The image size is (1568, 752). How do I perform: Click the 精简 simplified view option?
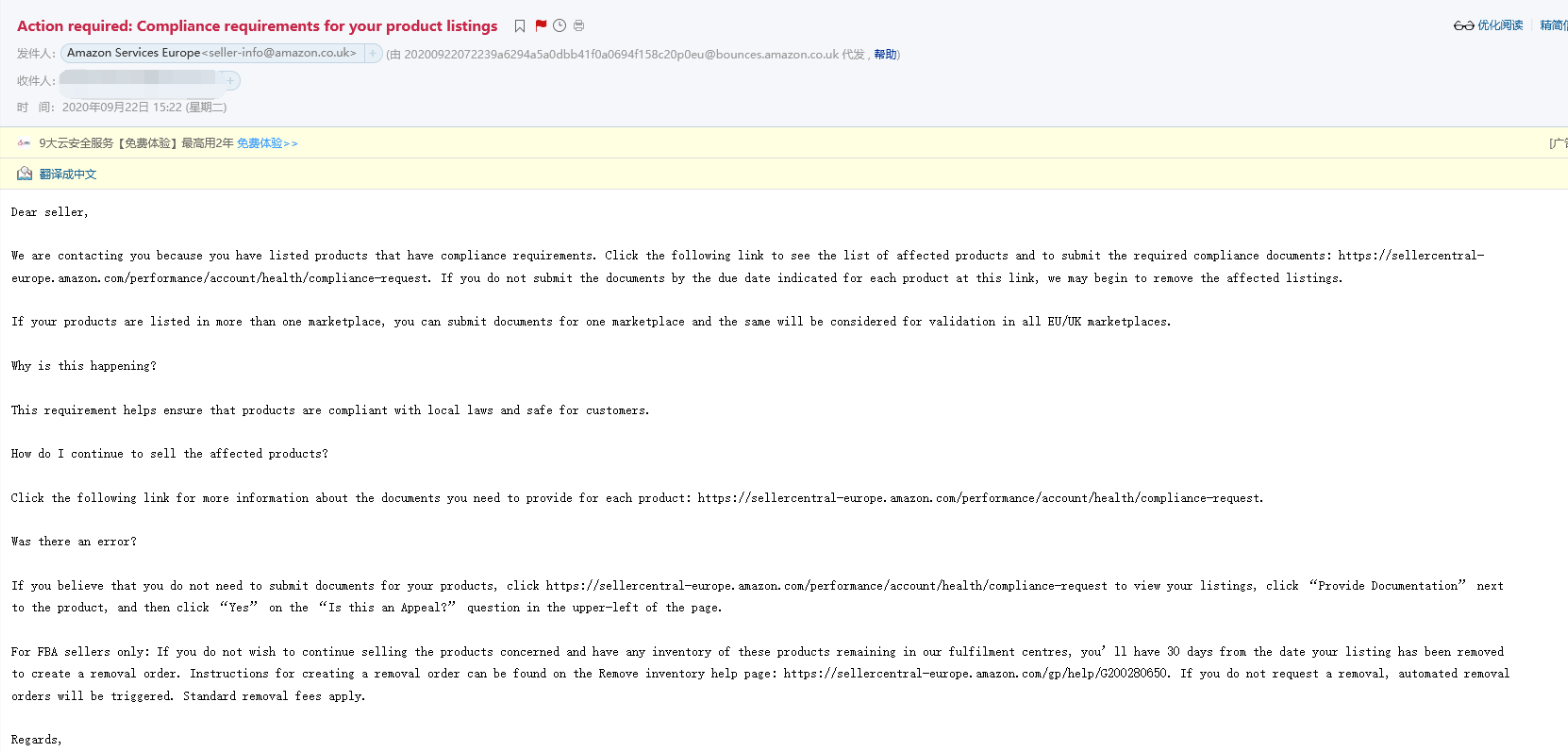coord(1553,26)
